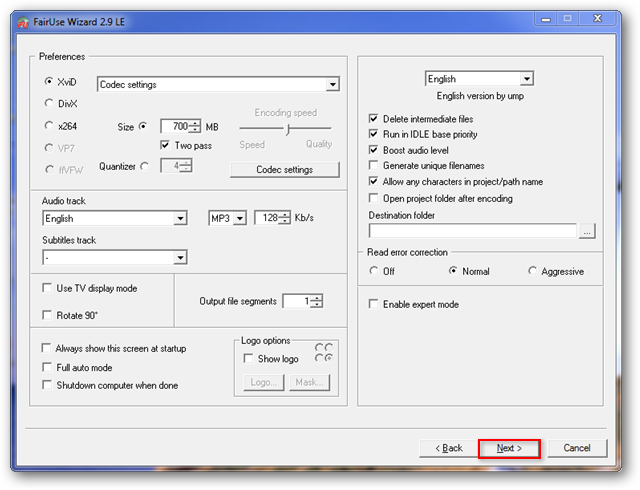Enable Full auto mode checkbox
This screenshot has width=640, height=490.
tap(47, 367)
